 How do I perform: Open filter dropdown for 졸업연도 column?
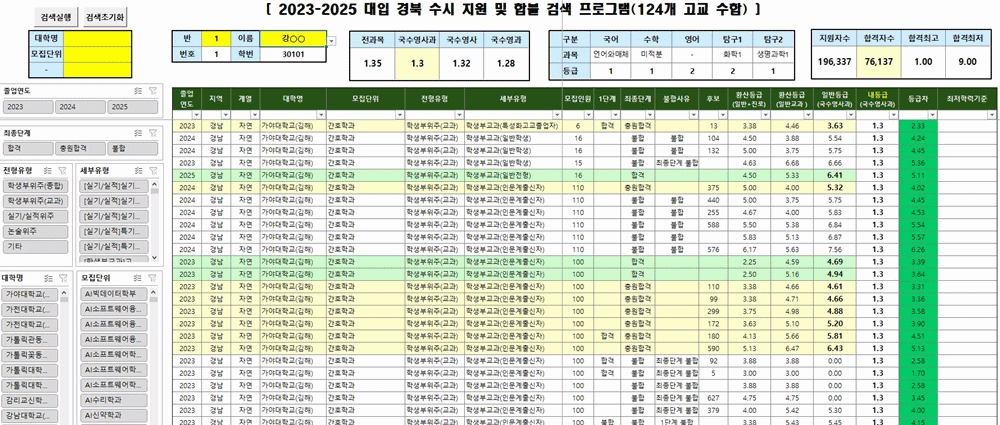click(x=196, y=115)
